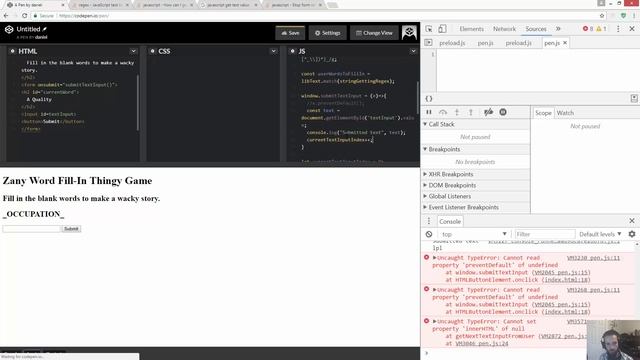Open the Watch pane tab

click(x=565, y=113)
